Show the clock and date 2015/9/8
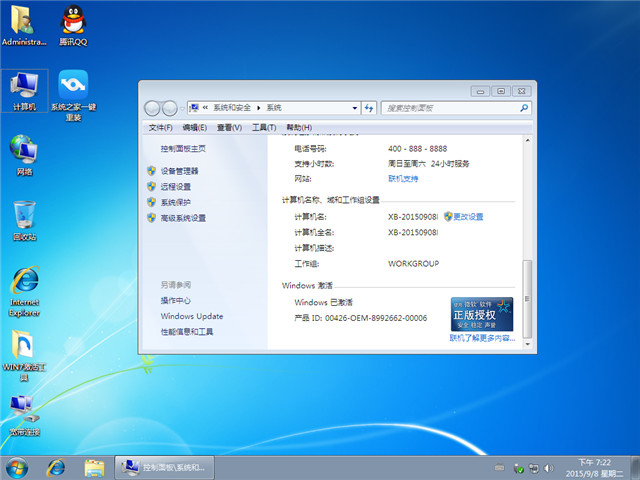This screenshot has height=480, width=640. click(x=594, y=468)
